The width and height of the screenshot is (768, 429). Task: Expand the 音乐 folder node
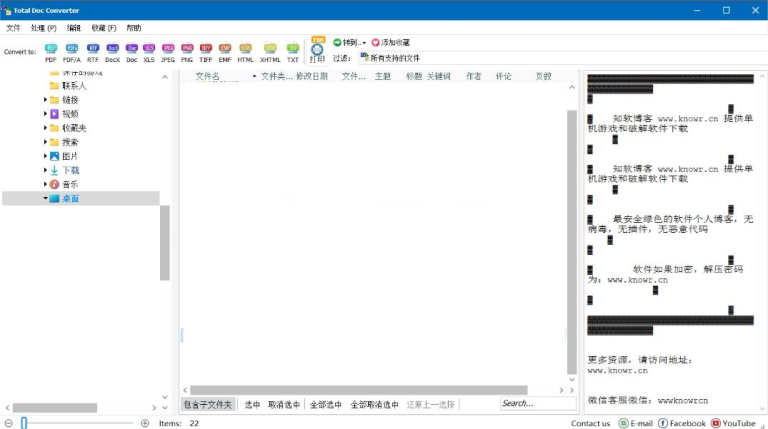[x=45, y=184]
